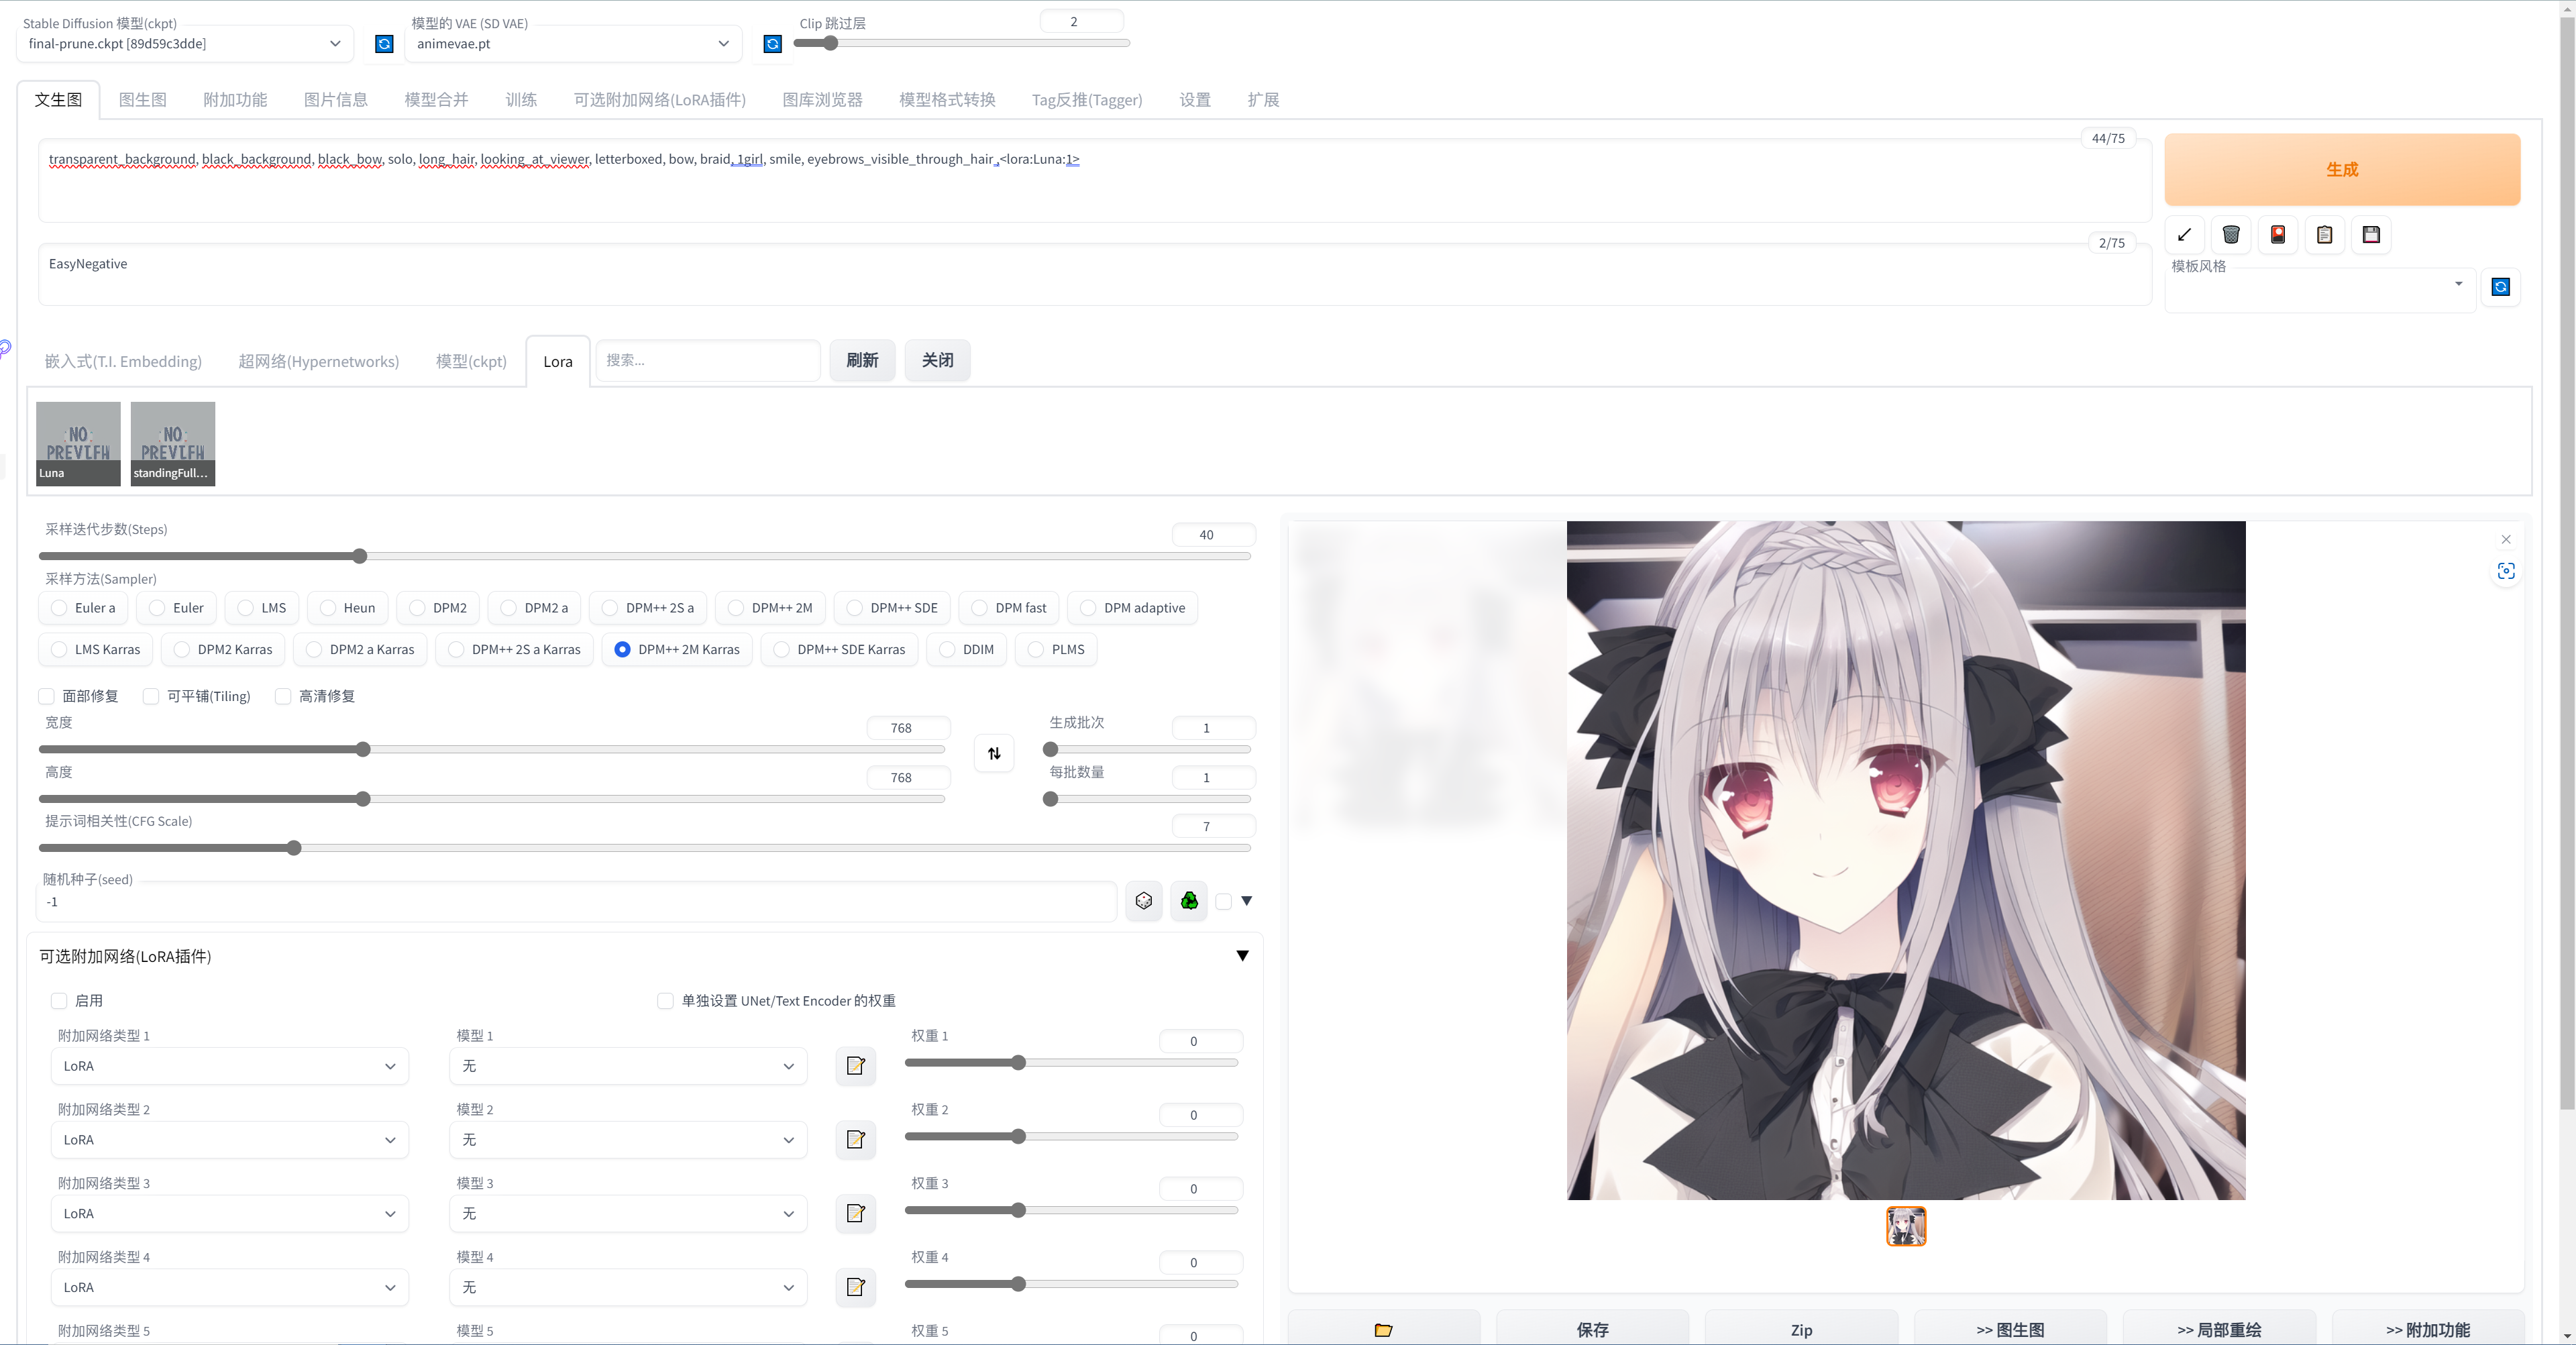
Task: Adjust the Clip 跳过层 slider
Action: click(x=962, y=43)
